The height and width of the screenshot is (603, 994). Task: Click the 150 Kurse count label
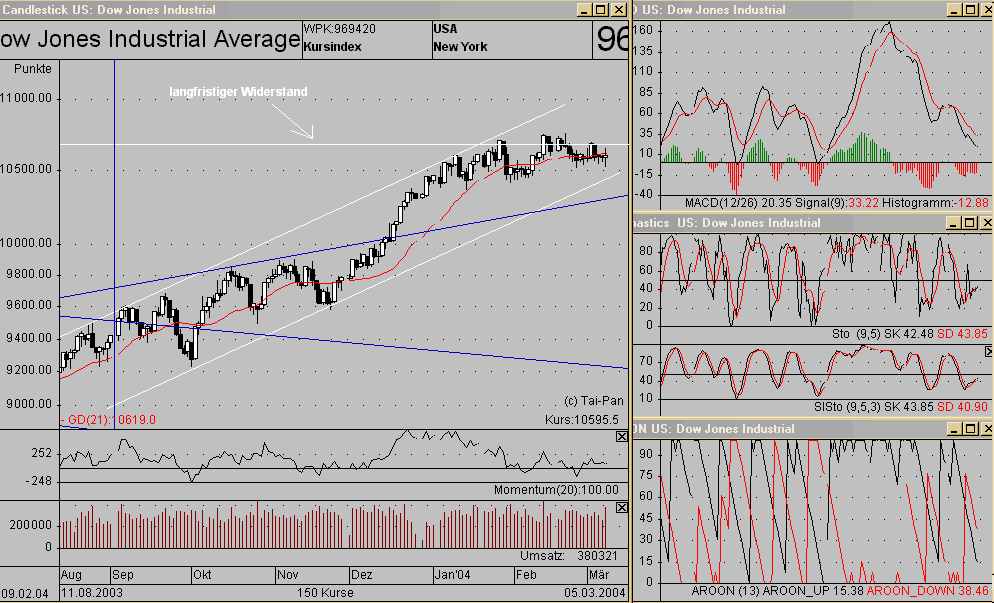(325, 593)
